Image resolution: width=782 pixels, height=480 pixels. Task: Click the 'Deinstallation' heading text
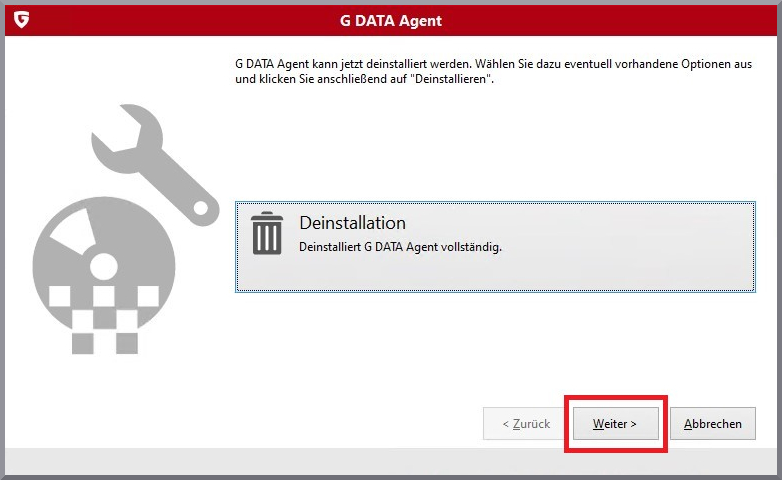click(x=352, y=223)
